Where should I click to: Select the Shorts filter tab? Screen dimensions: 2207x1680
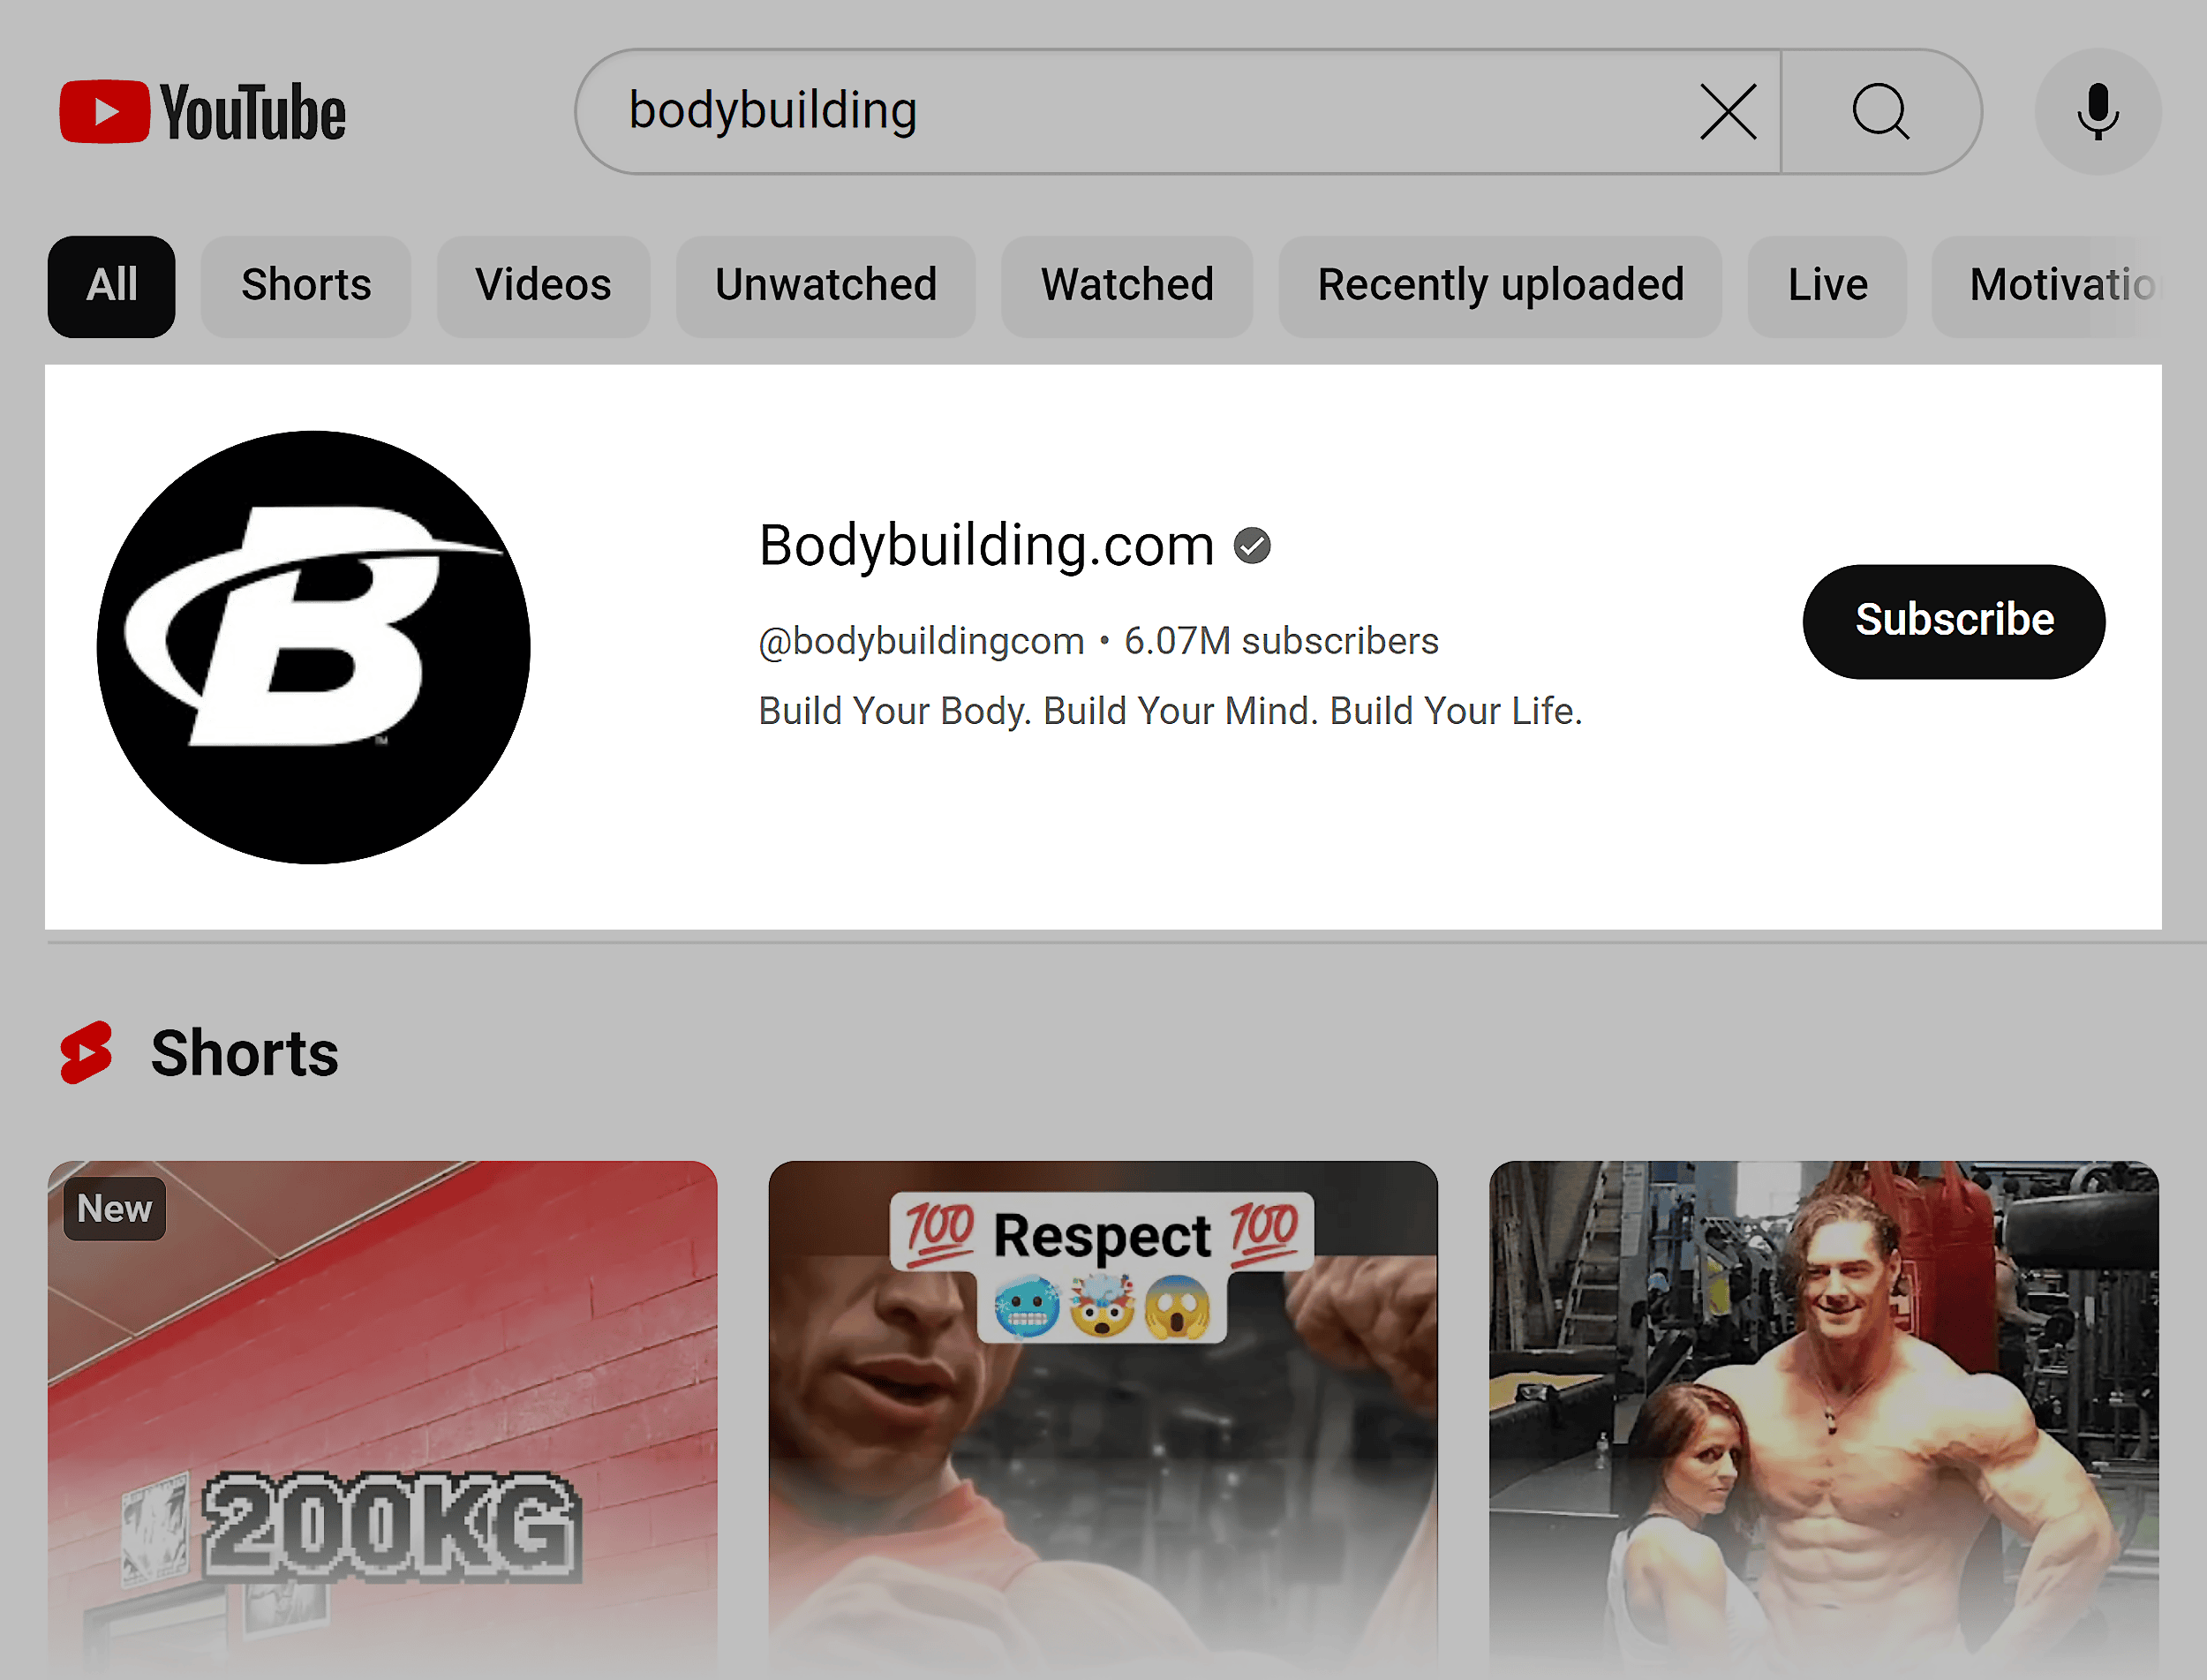click(307, 284)
